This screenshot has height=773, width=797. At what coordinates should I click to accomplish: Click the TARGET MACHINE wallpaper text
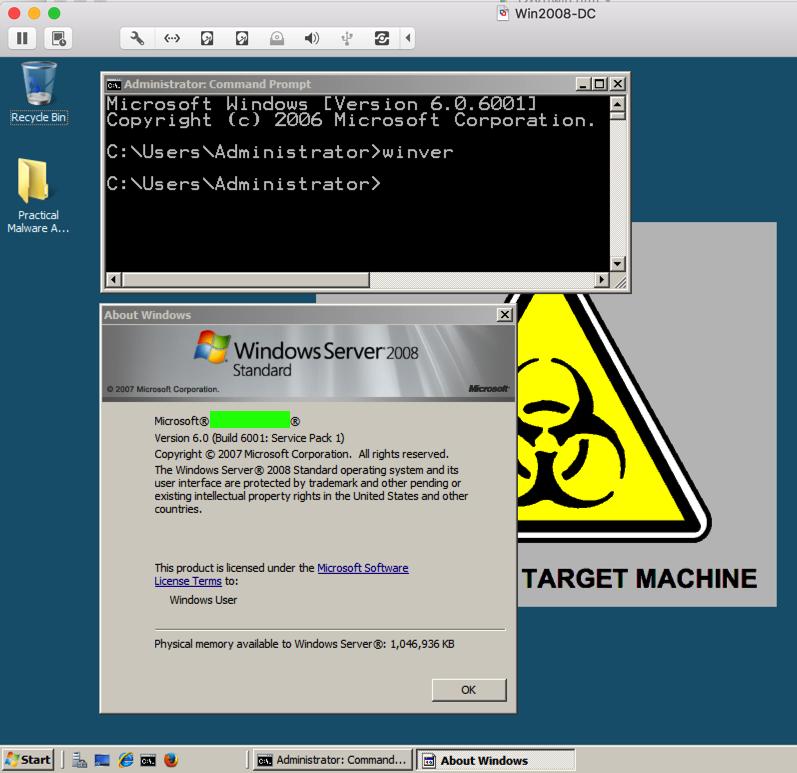pos(639,578)
